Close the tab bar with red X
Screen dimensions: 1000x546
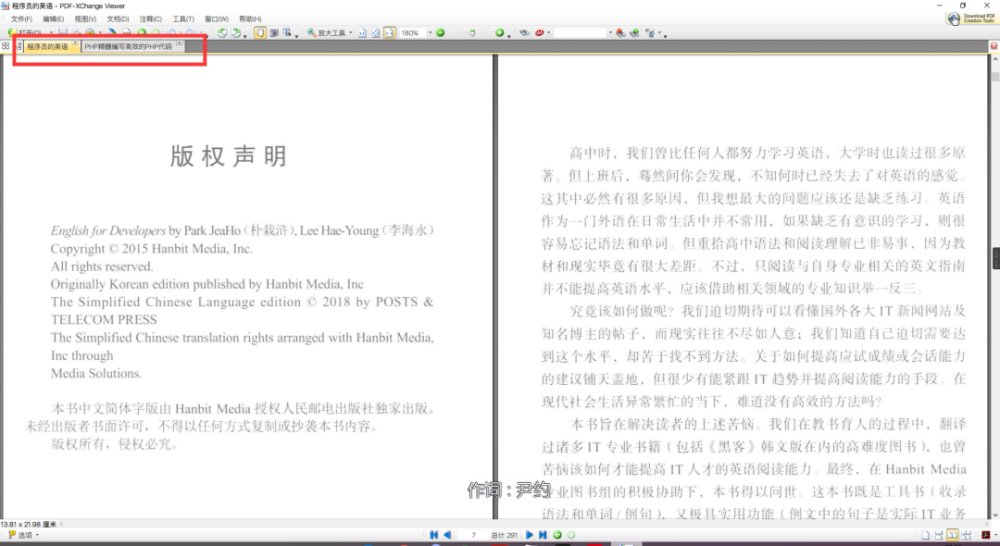coord(994,47)
